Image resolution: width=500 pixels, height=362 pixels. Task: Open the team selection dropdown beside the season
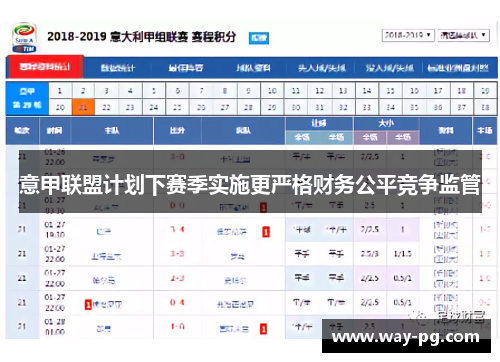click(x=463, y=35)
